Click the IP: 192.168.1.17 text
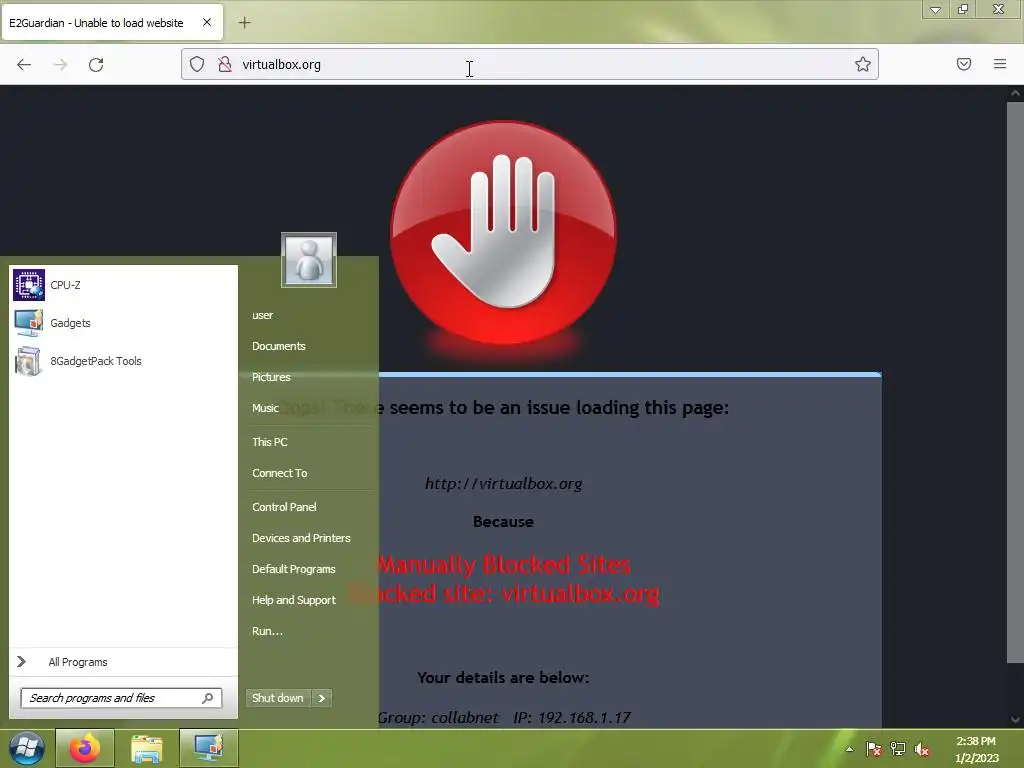The image size is (1024, 768). [x=572, y=718]
